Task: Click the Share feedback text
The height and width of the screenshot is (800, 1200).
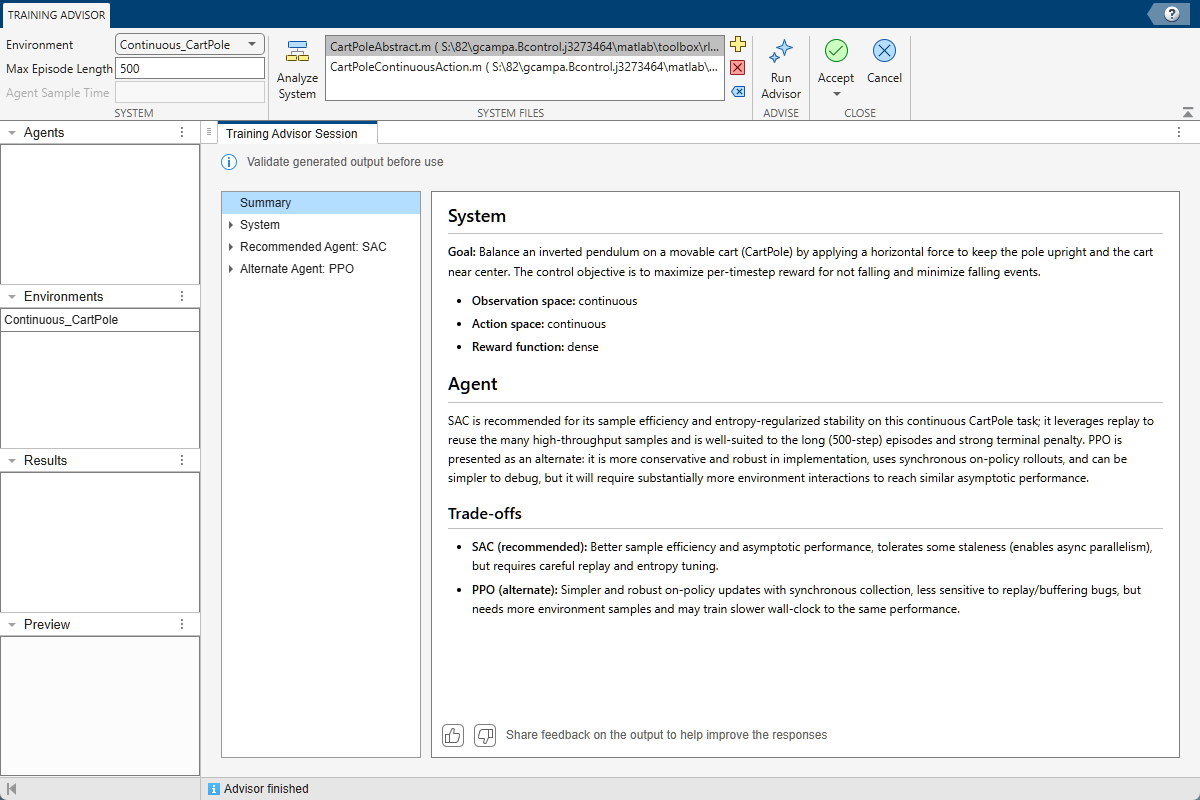Action: pyautogui.click(x=666, y=735)
